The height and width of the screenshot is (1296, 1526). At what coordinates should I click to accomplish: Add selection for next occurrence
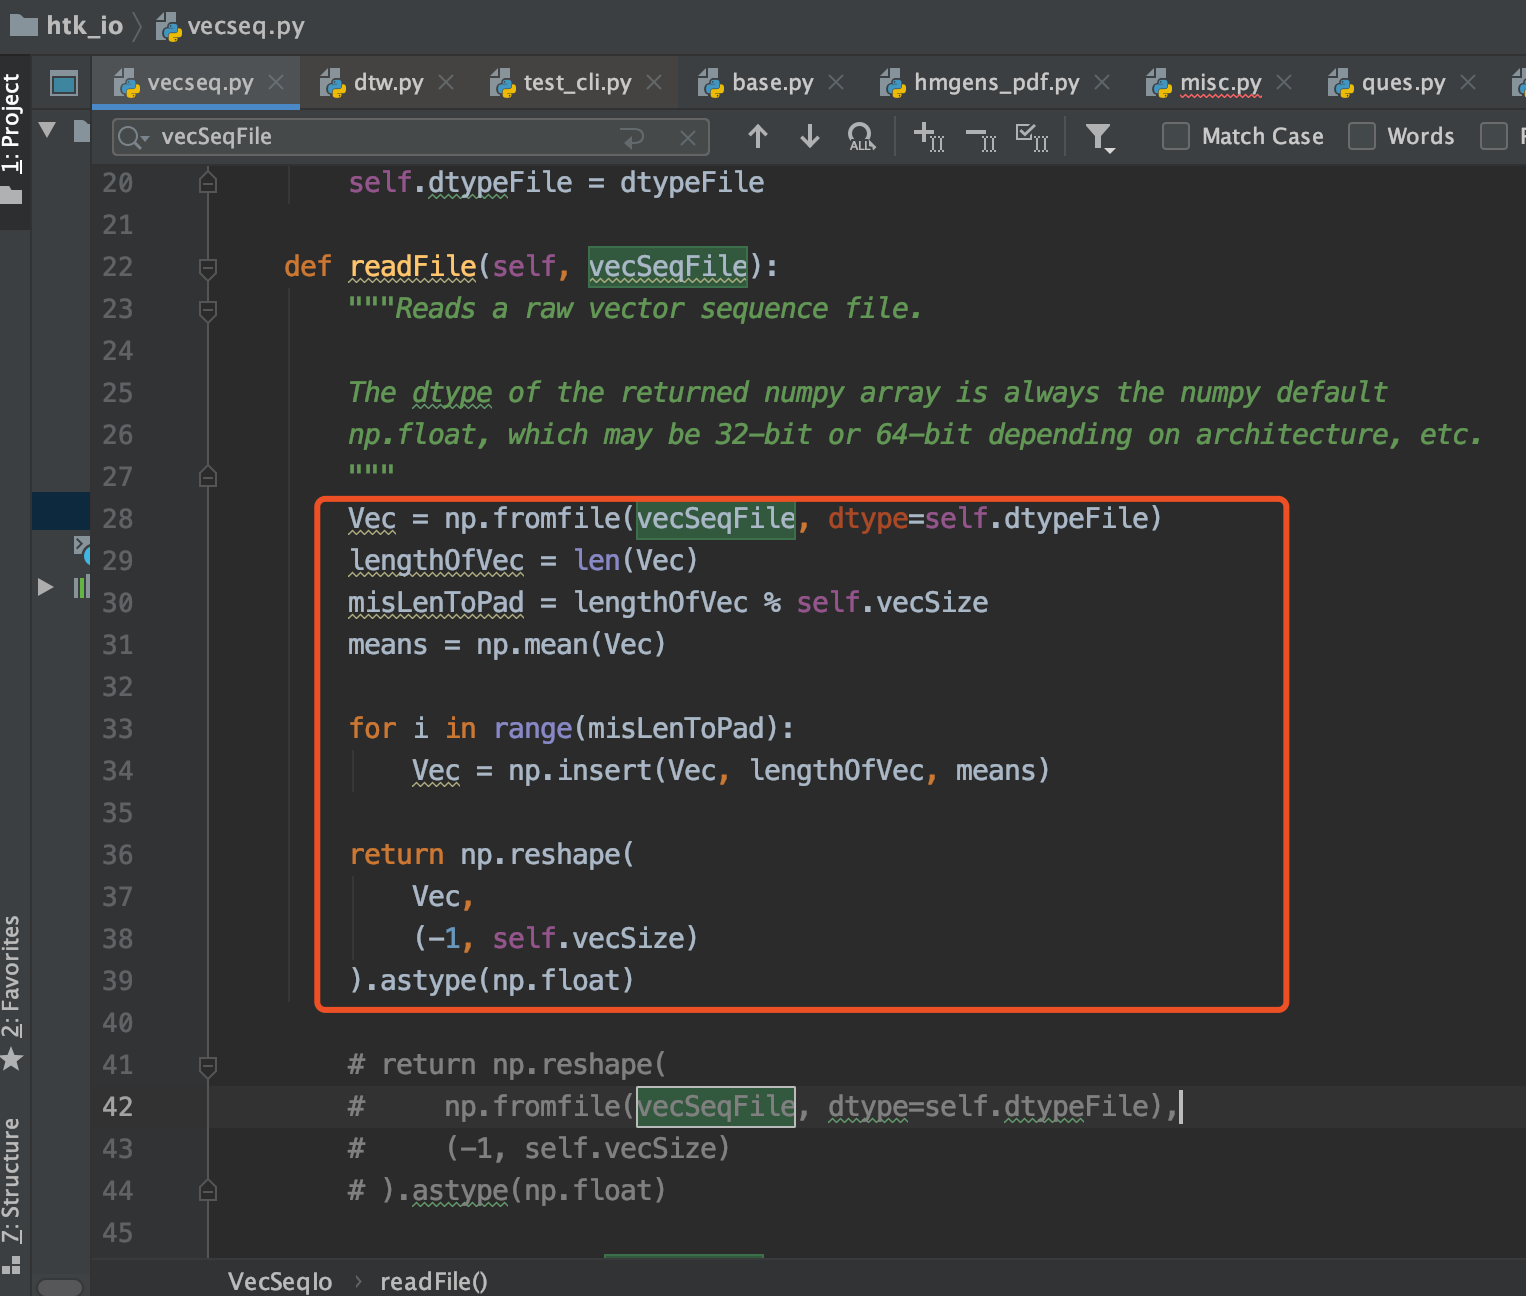tap(929, 136)
